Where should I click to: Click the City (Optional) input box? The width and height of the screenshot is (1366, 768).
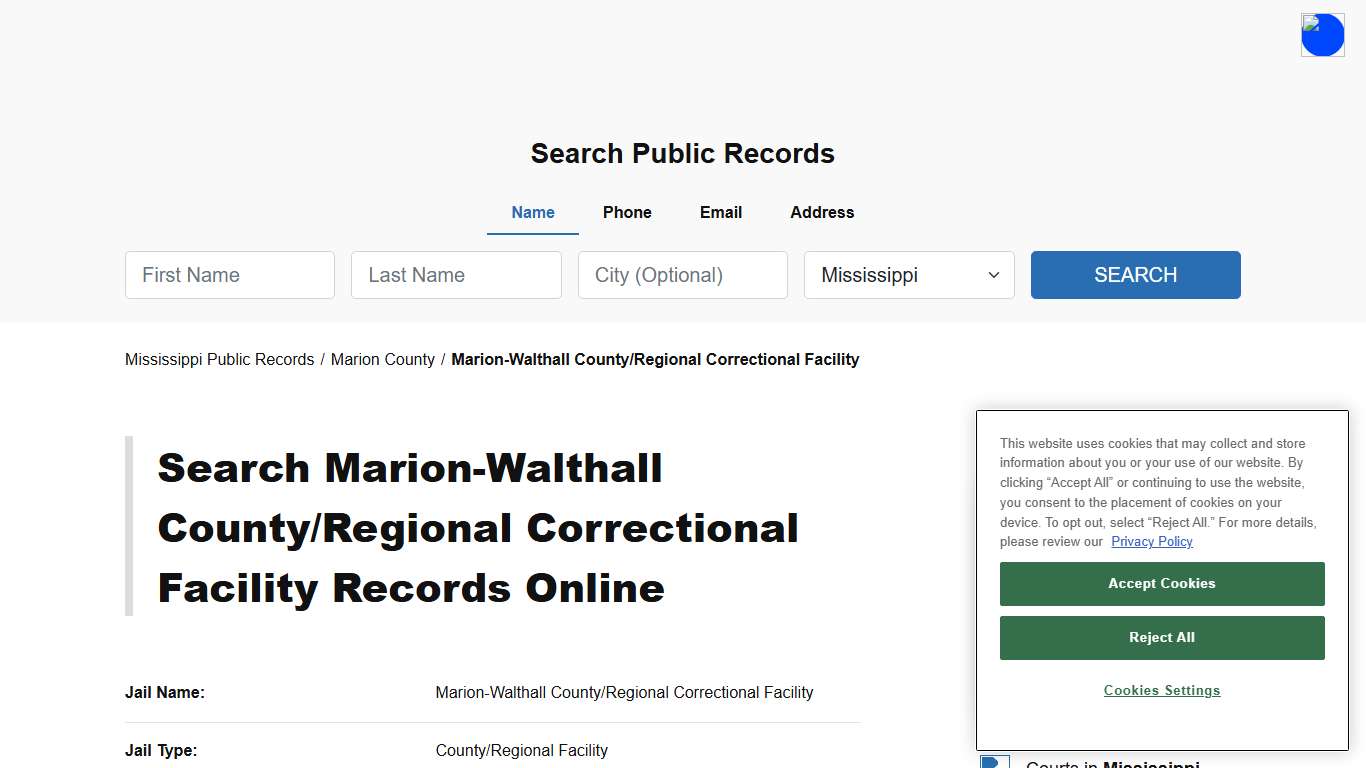click(x=682, y=275)
